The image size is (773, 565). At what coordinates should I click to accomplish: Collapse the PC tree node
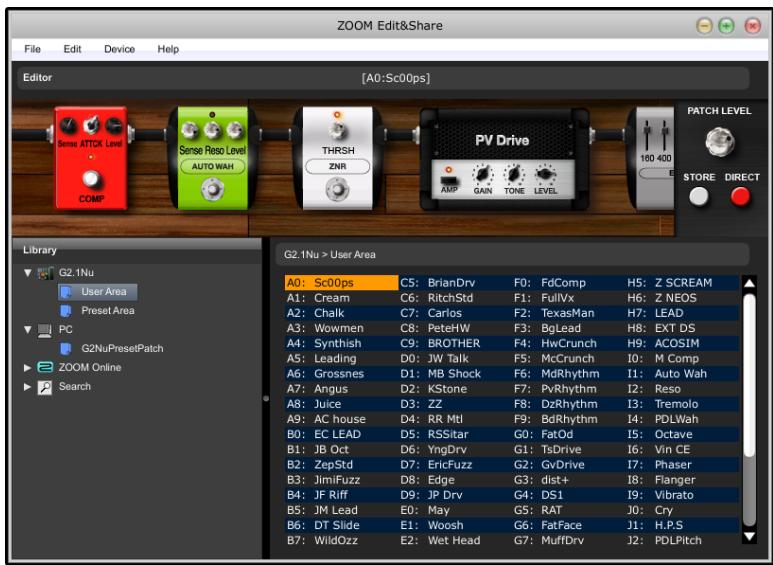point(28,329)
